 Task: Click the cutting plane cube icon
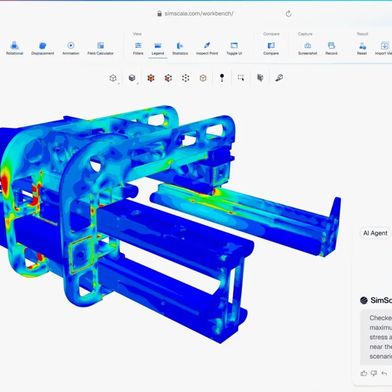pyautogui.click(x=260, y=78)
